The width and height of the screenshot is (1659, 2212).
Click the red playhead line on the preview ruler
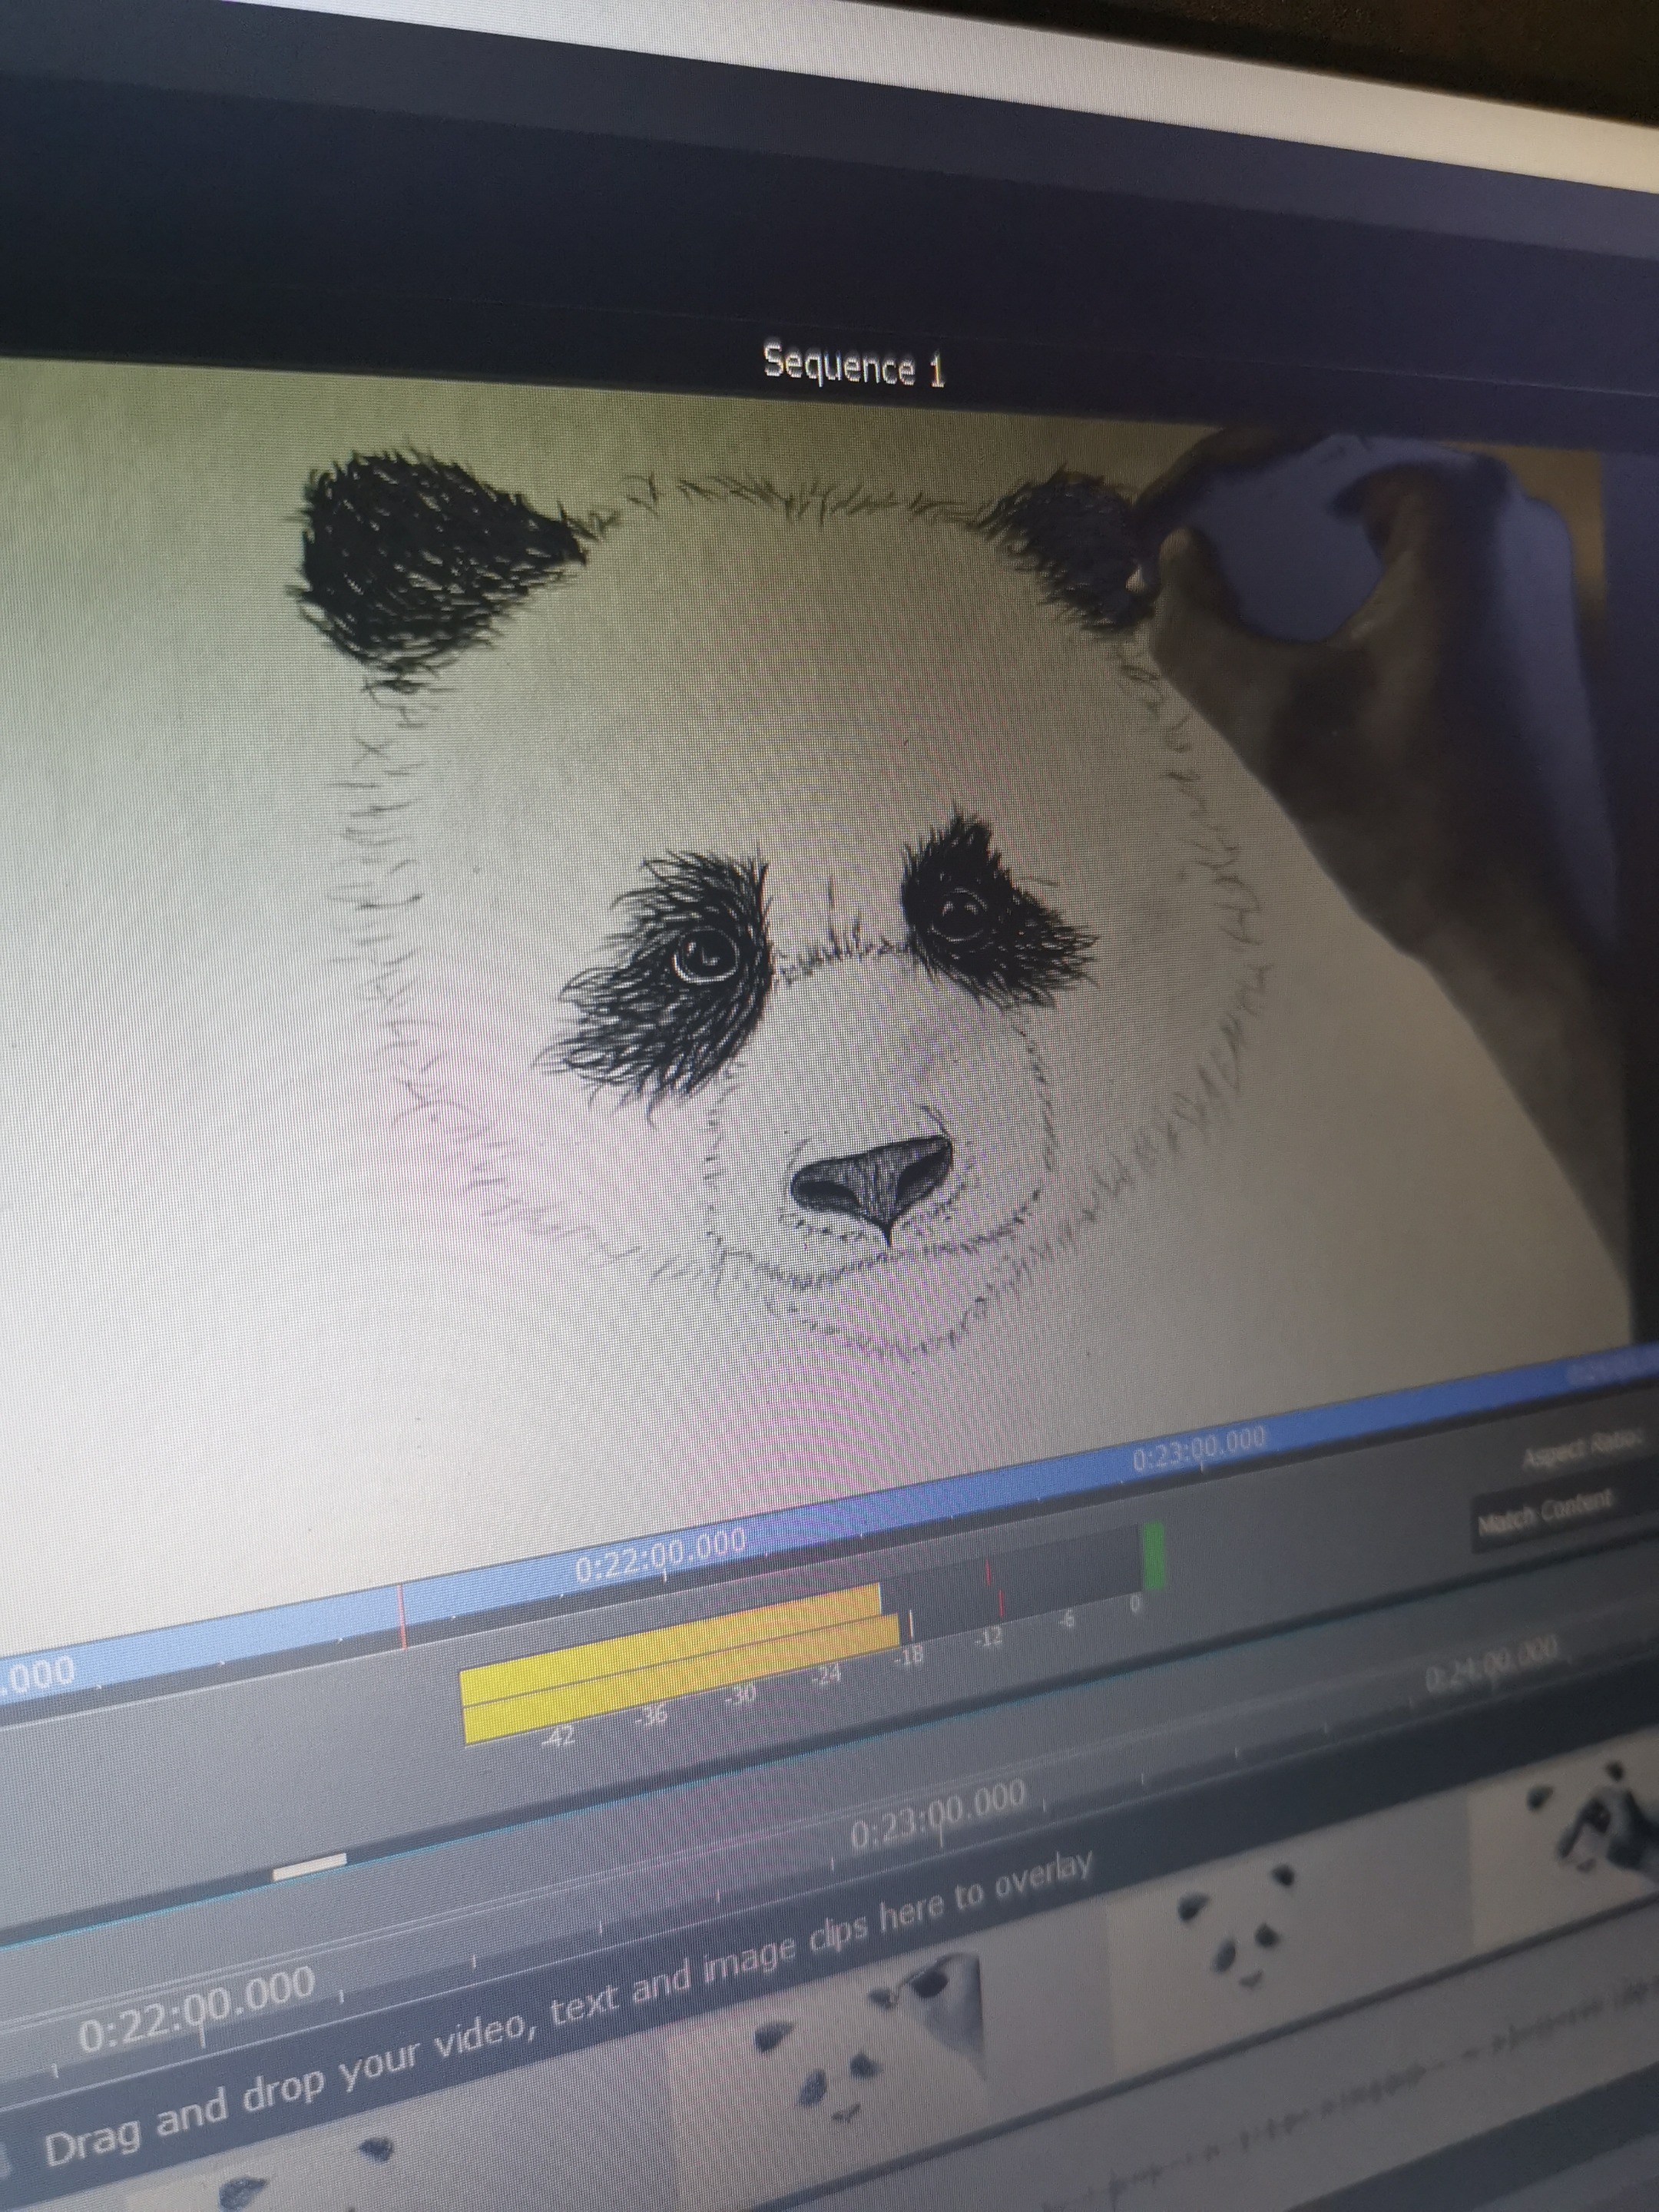402,1615
